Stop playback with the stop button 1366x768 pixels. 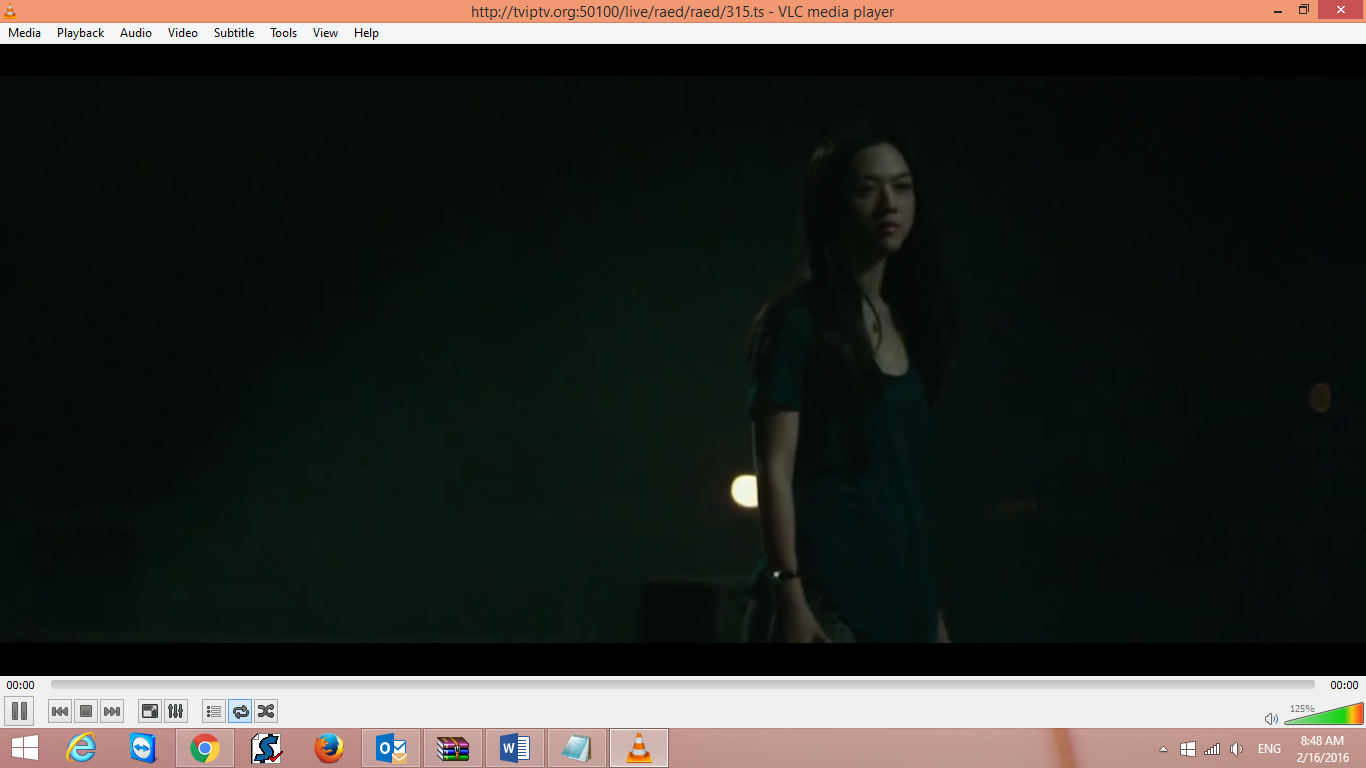click(x=86, y=711)
